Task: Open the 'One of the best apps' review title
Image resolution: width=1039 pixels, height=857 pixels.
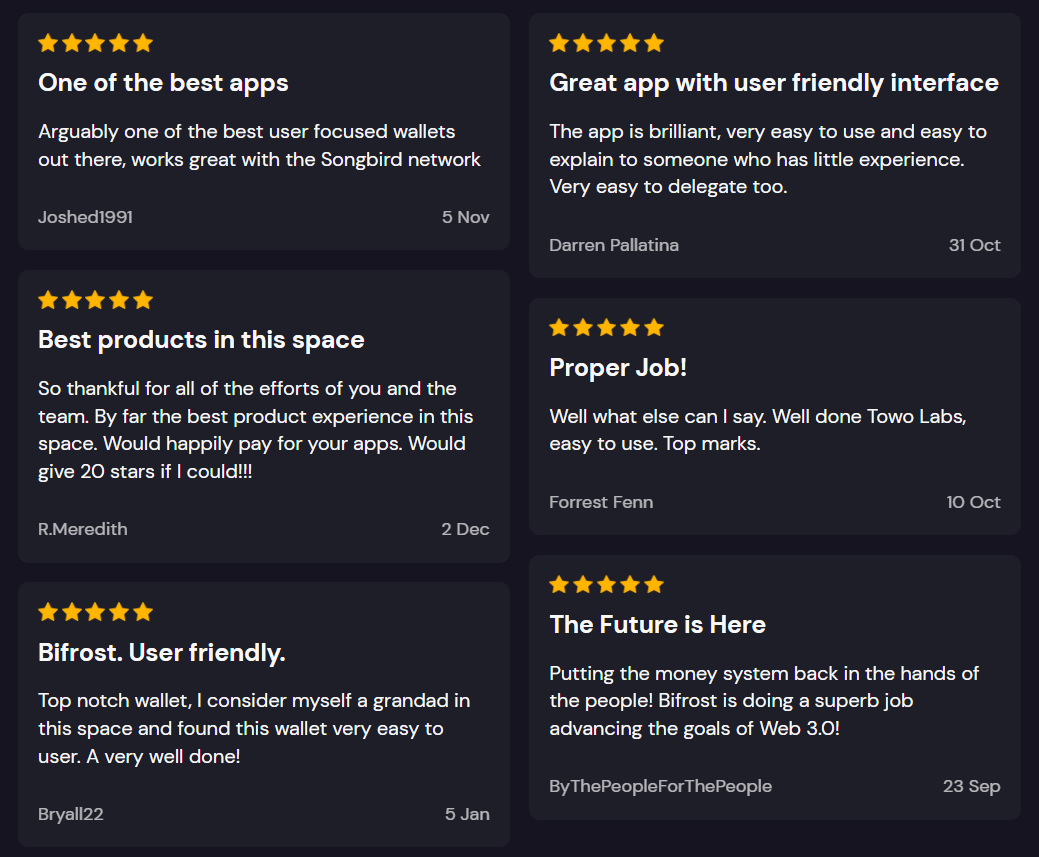Action: (163, 84)
